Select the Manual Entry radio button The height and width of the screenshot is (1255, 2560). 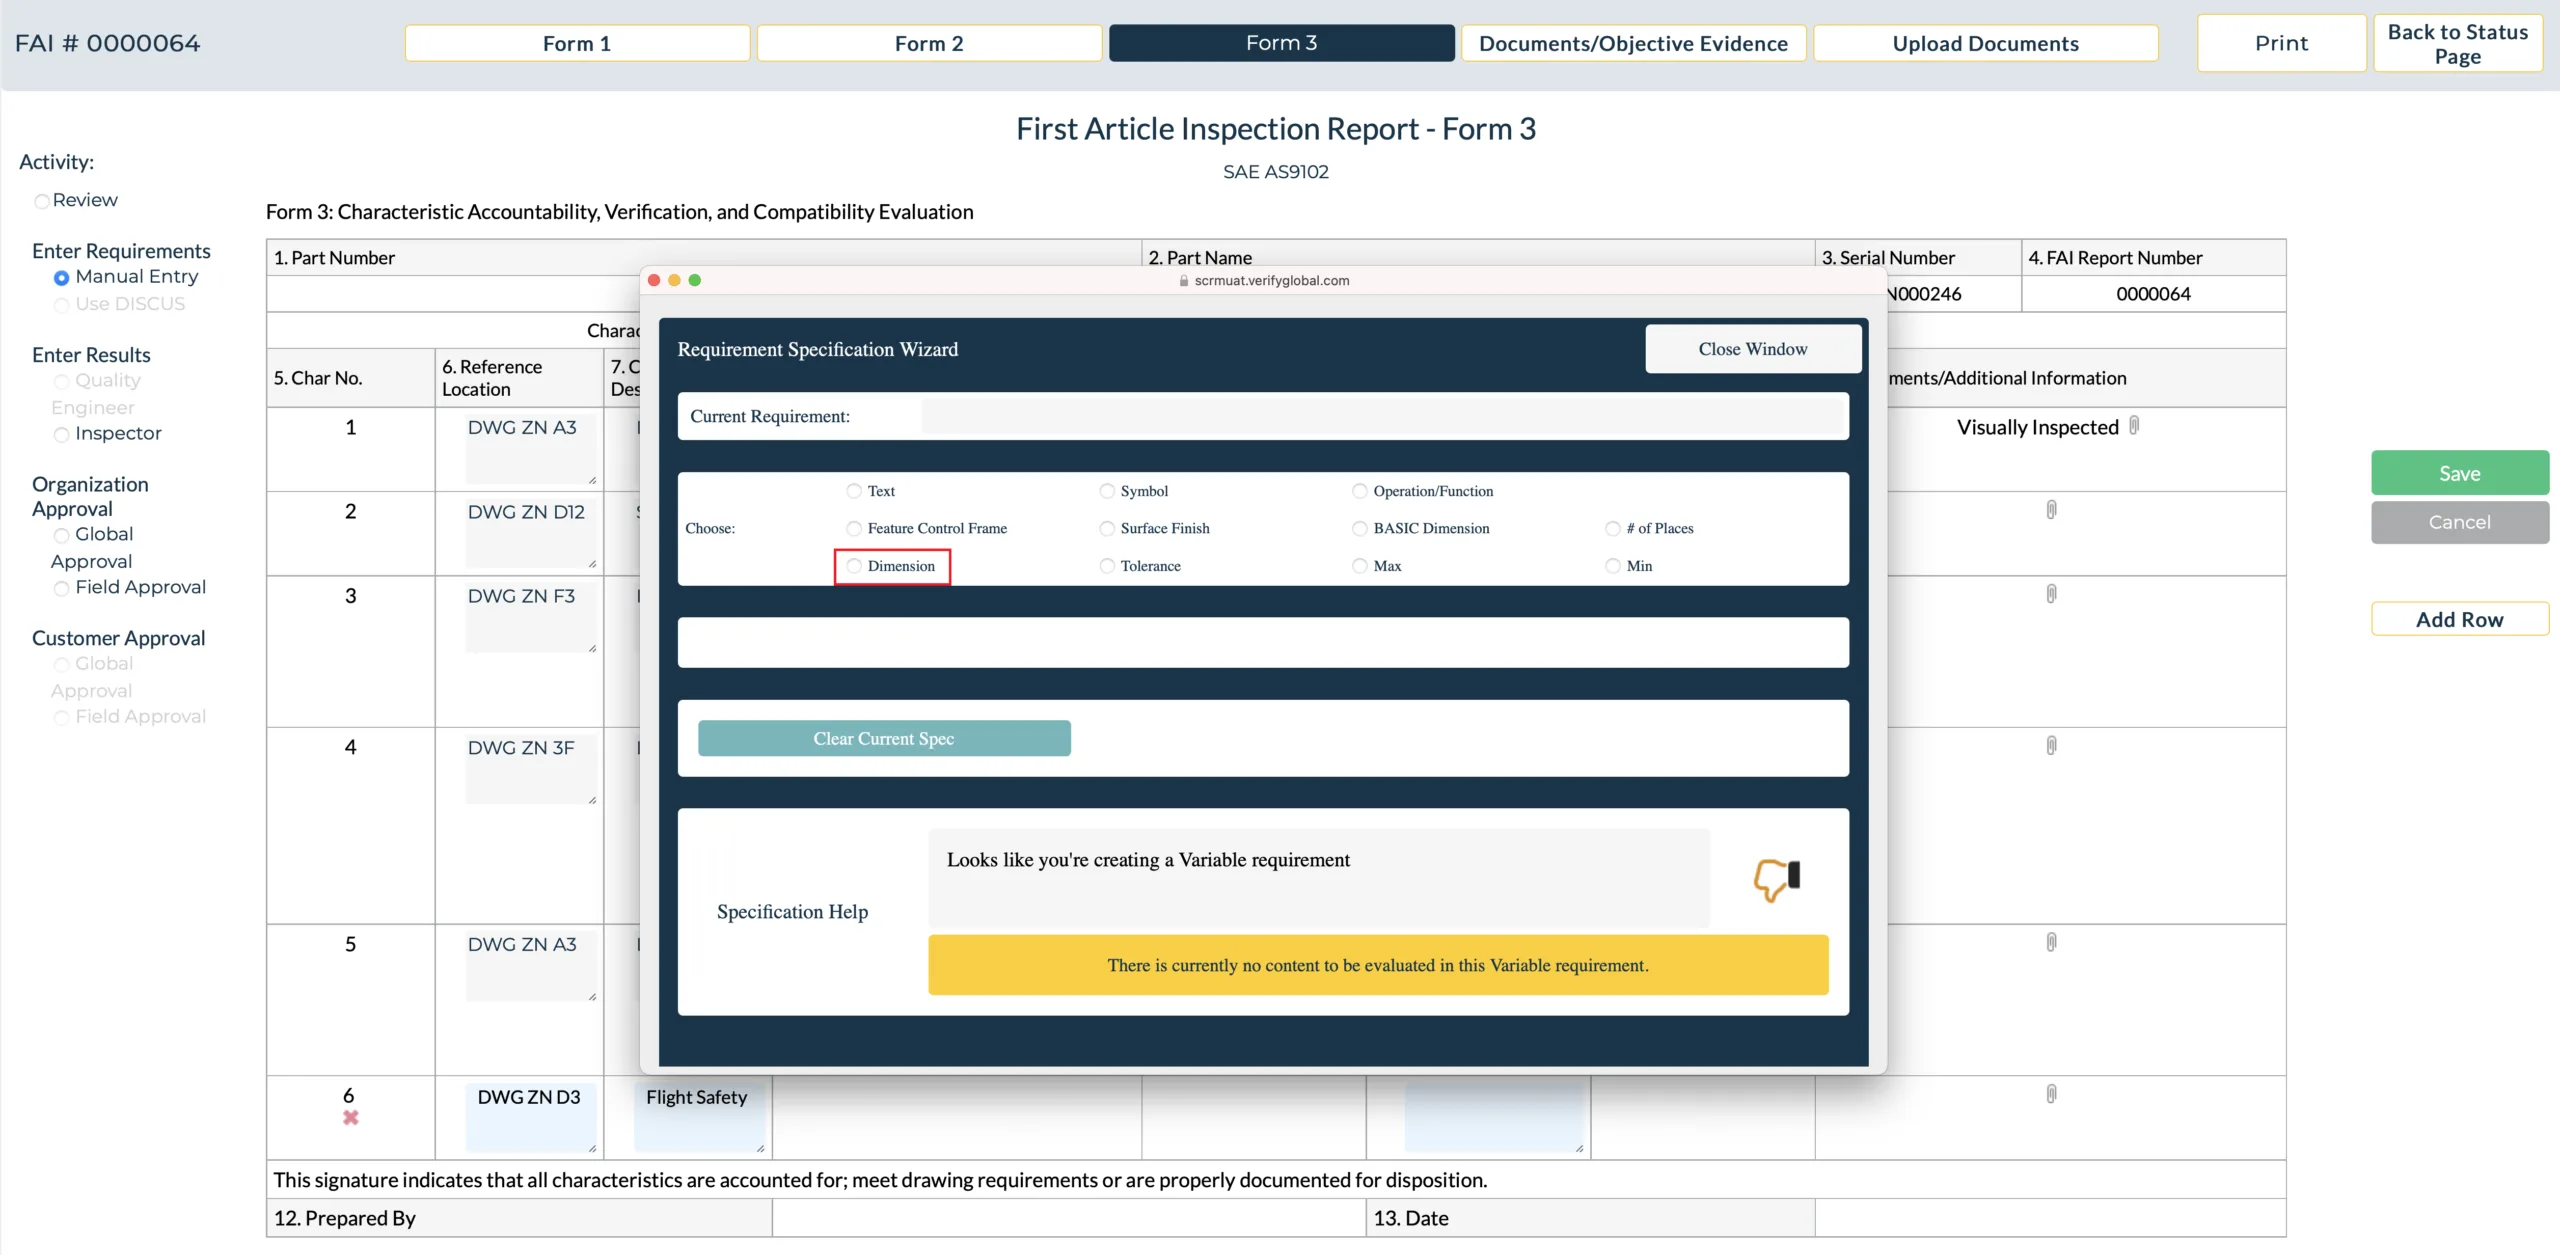(62, 278)
